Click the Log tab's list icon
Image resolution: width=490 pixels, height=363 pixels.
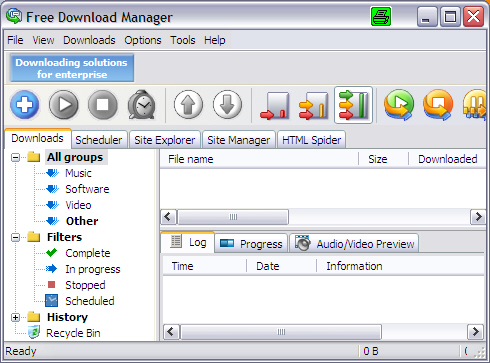point(176,241)
